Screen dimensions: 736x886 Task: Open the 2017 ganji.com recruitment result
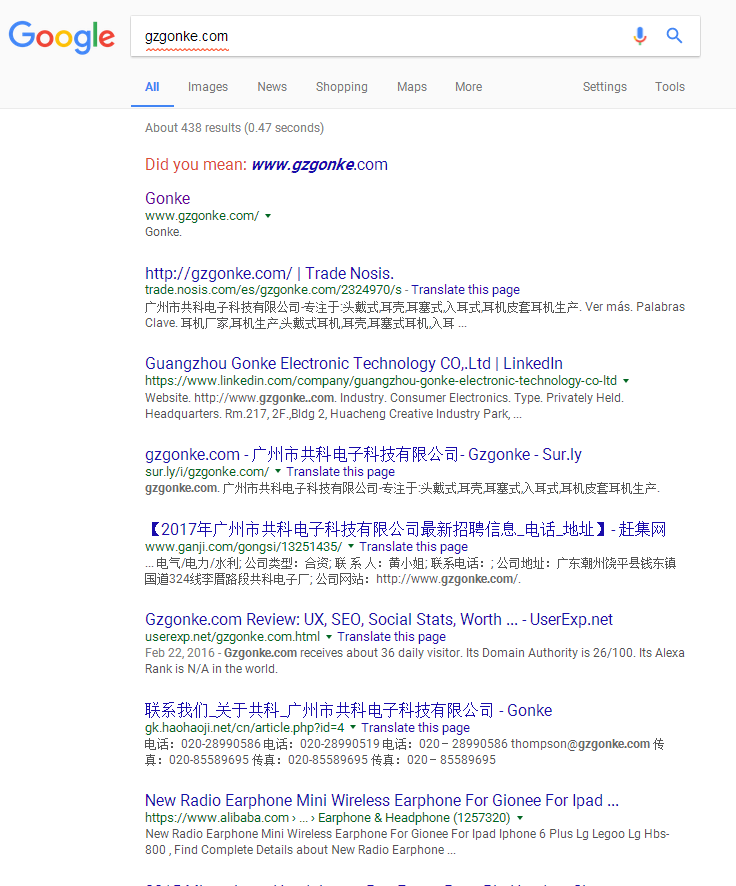[x=406, y=529]
